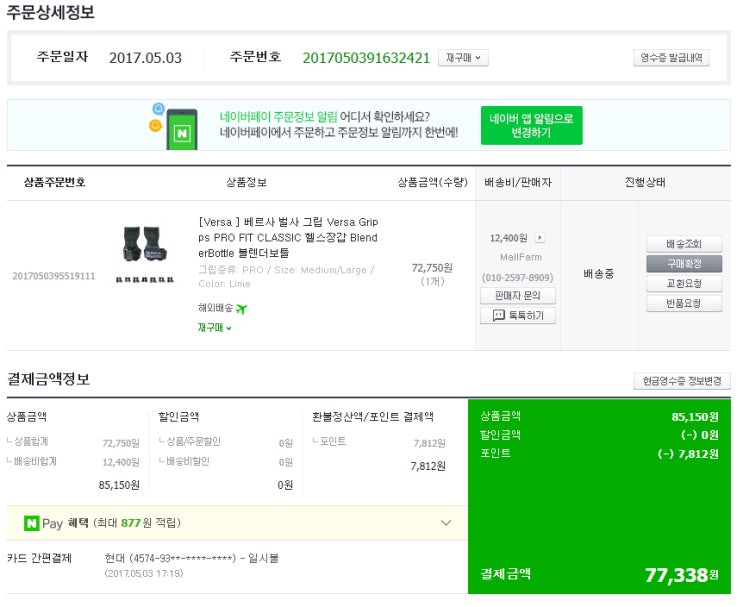Click the N Pay logo icon
The image size is (743, 607).
(32, 523)
